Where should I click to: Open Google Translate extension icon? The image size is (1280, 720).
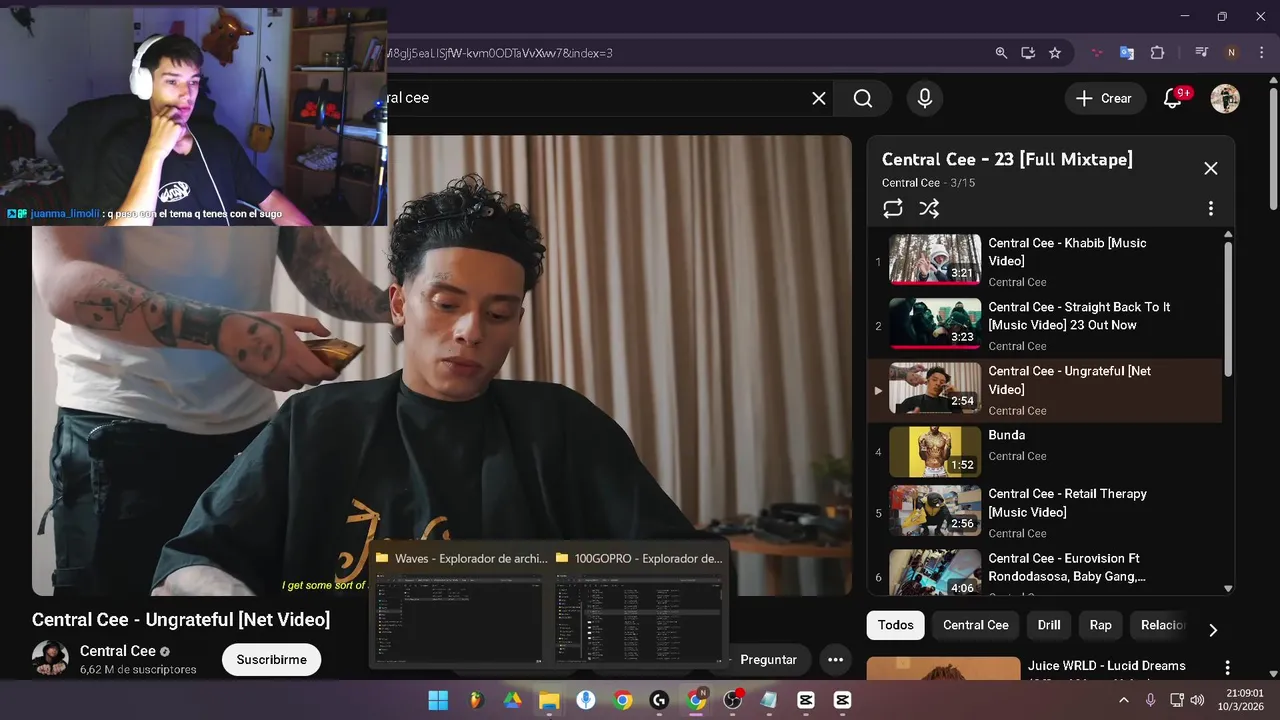[x=1127, y=53]
